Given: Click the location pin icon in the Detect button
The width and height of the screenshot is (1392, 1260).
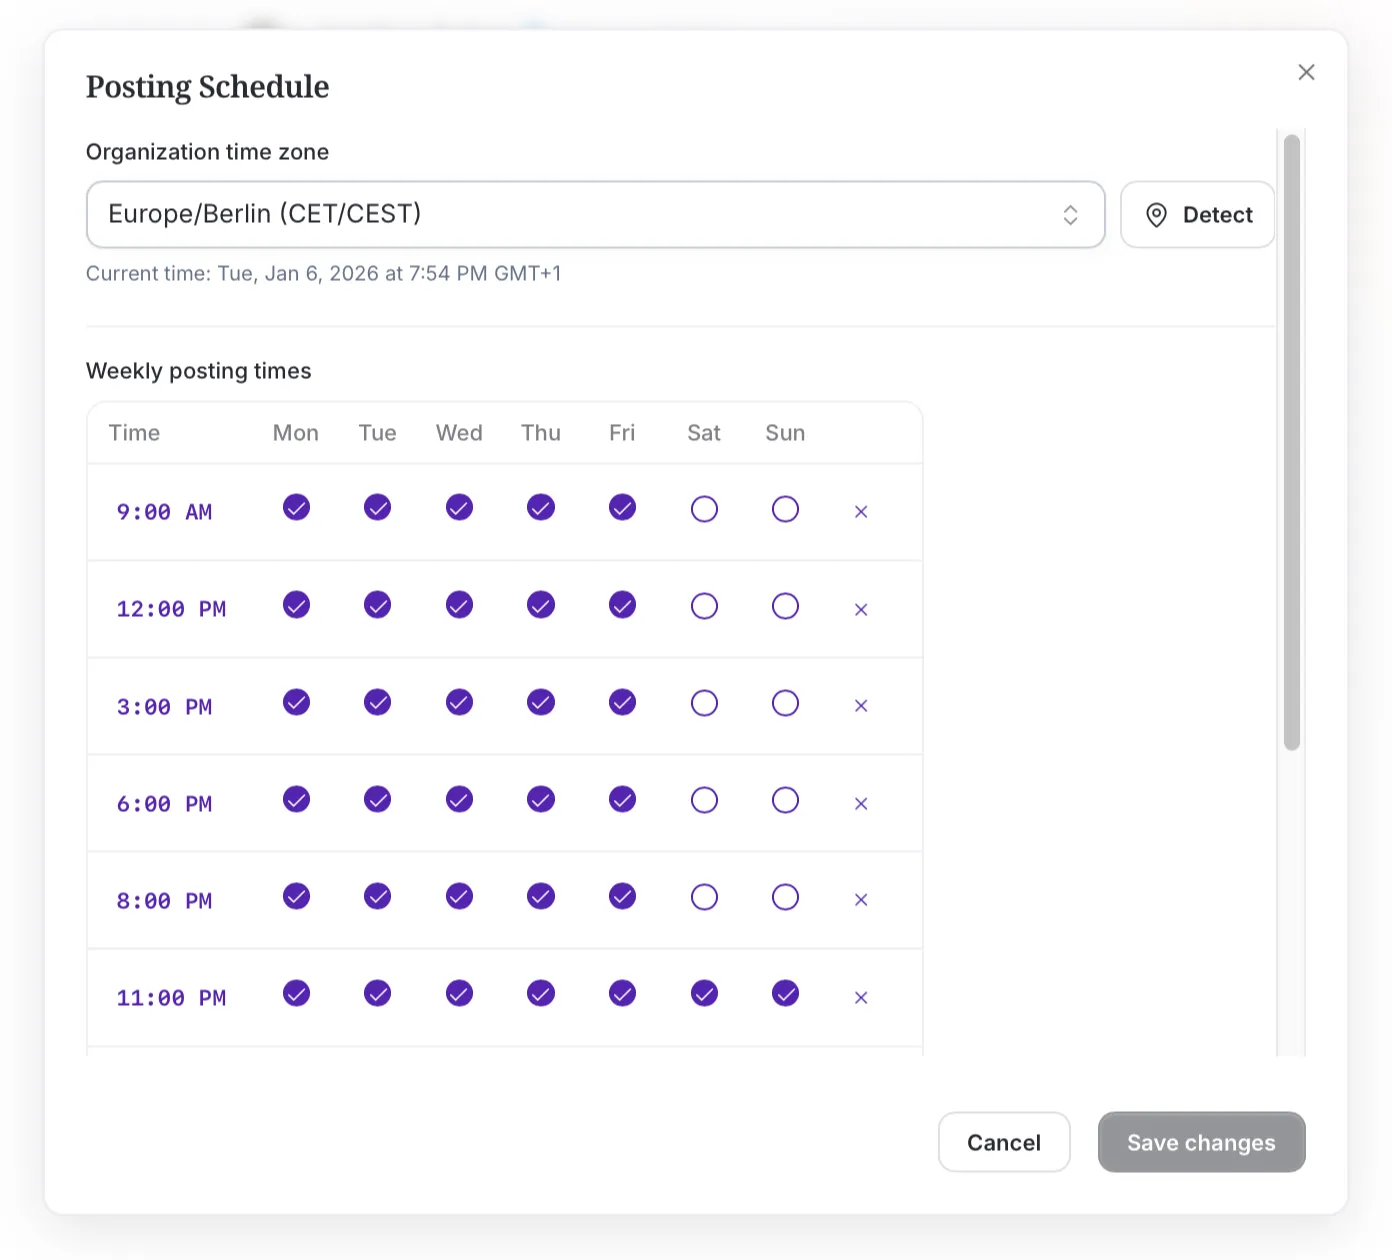Looking at the screenshot, I should (x=1157, y=214).
